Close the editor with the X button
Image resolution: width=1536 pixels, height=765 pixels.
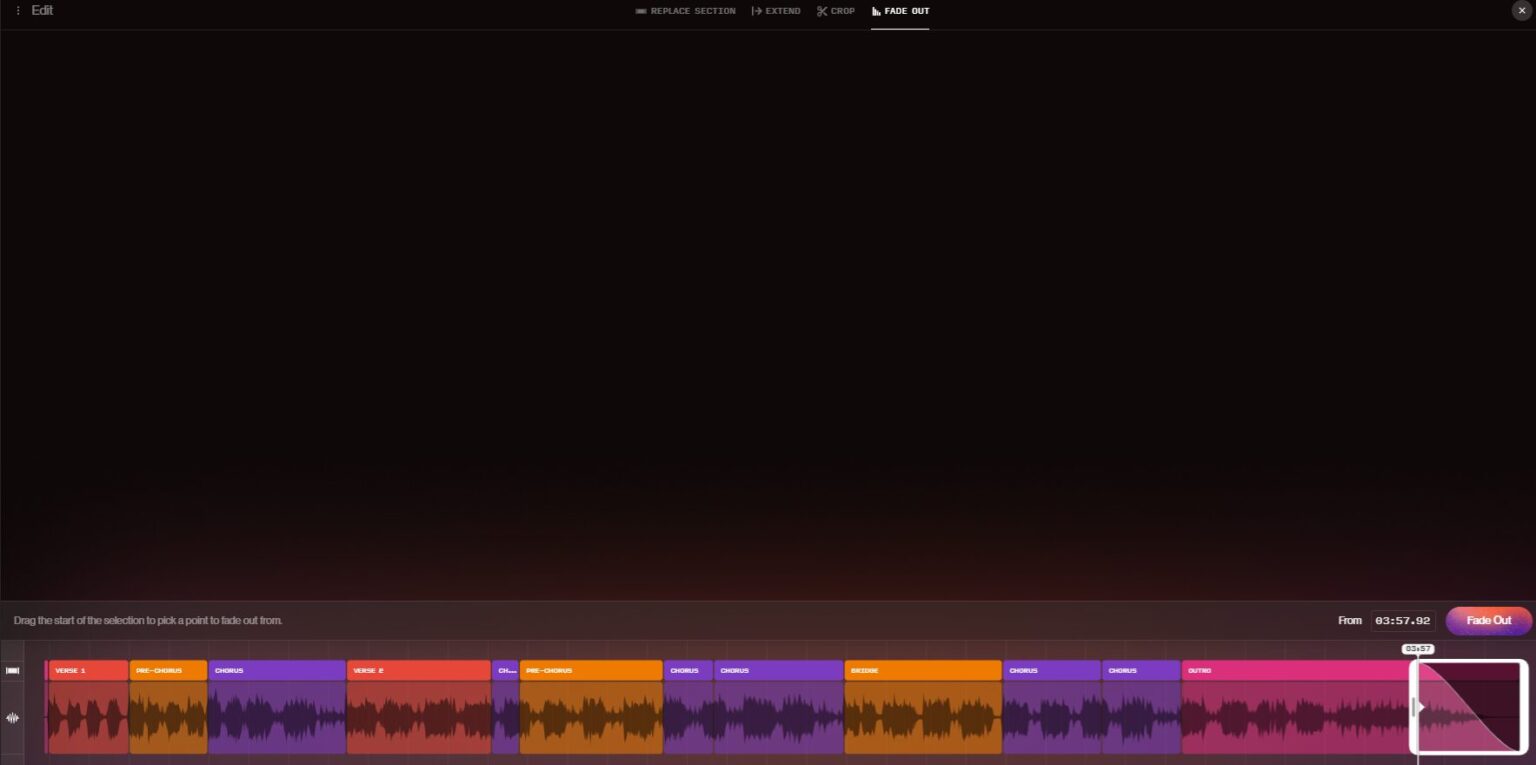point(1522,11)
